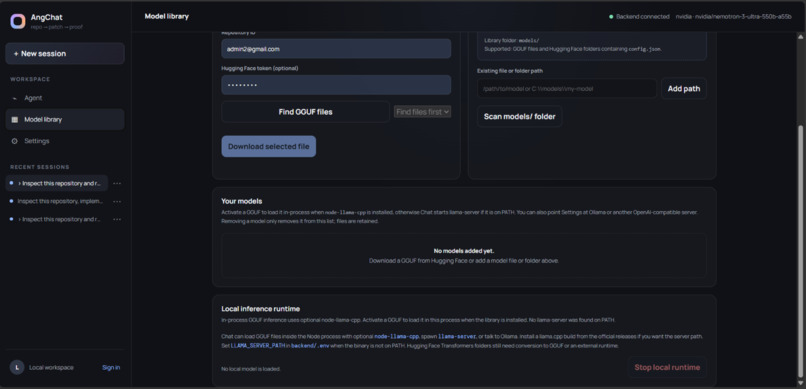Open the 'Inspect this repository, implem...' session
This screenshot has width=806, height=389.
pyautogui.click(x=57, y=201)
